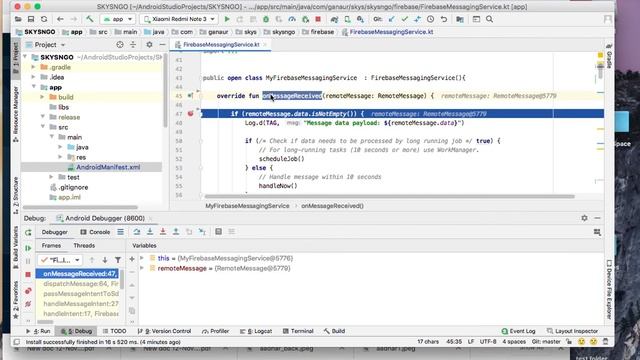640x360 pixels.
Task: Click the Step Over debugger icon
Action: pos(137,232)
